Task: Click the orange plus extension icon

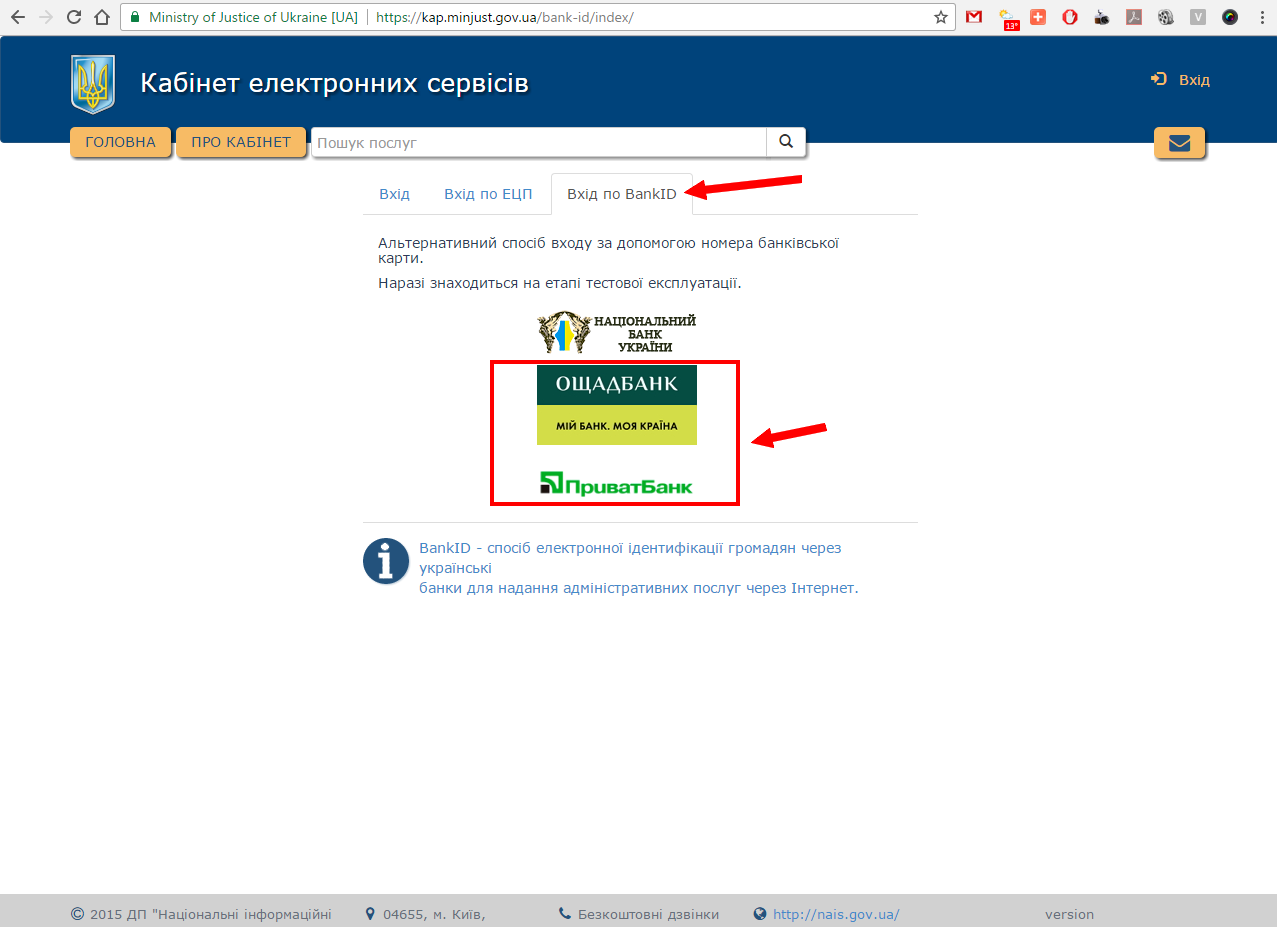Action: pos(1038,17)
